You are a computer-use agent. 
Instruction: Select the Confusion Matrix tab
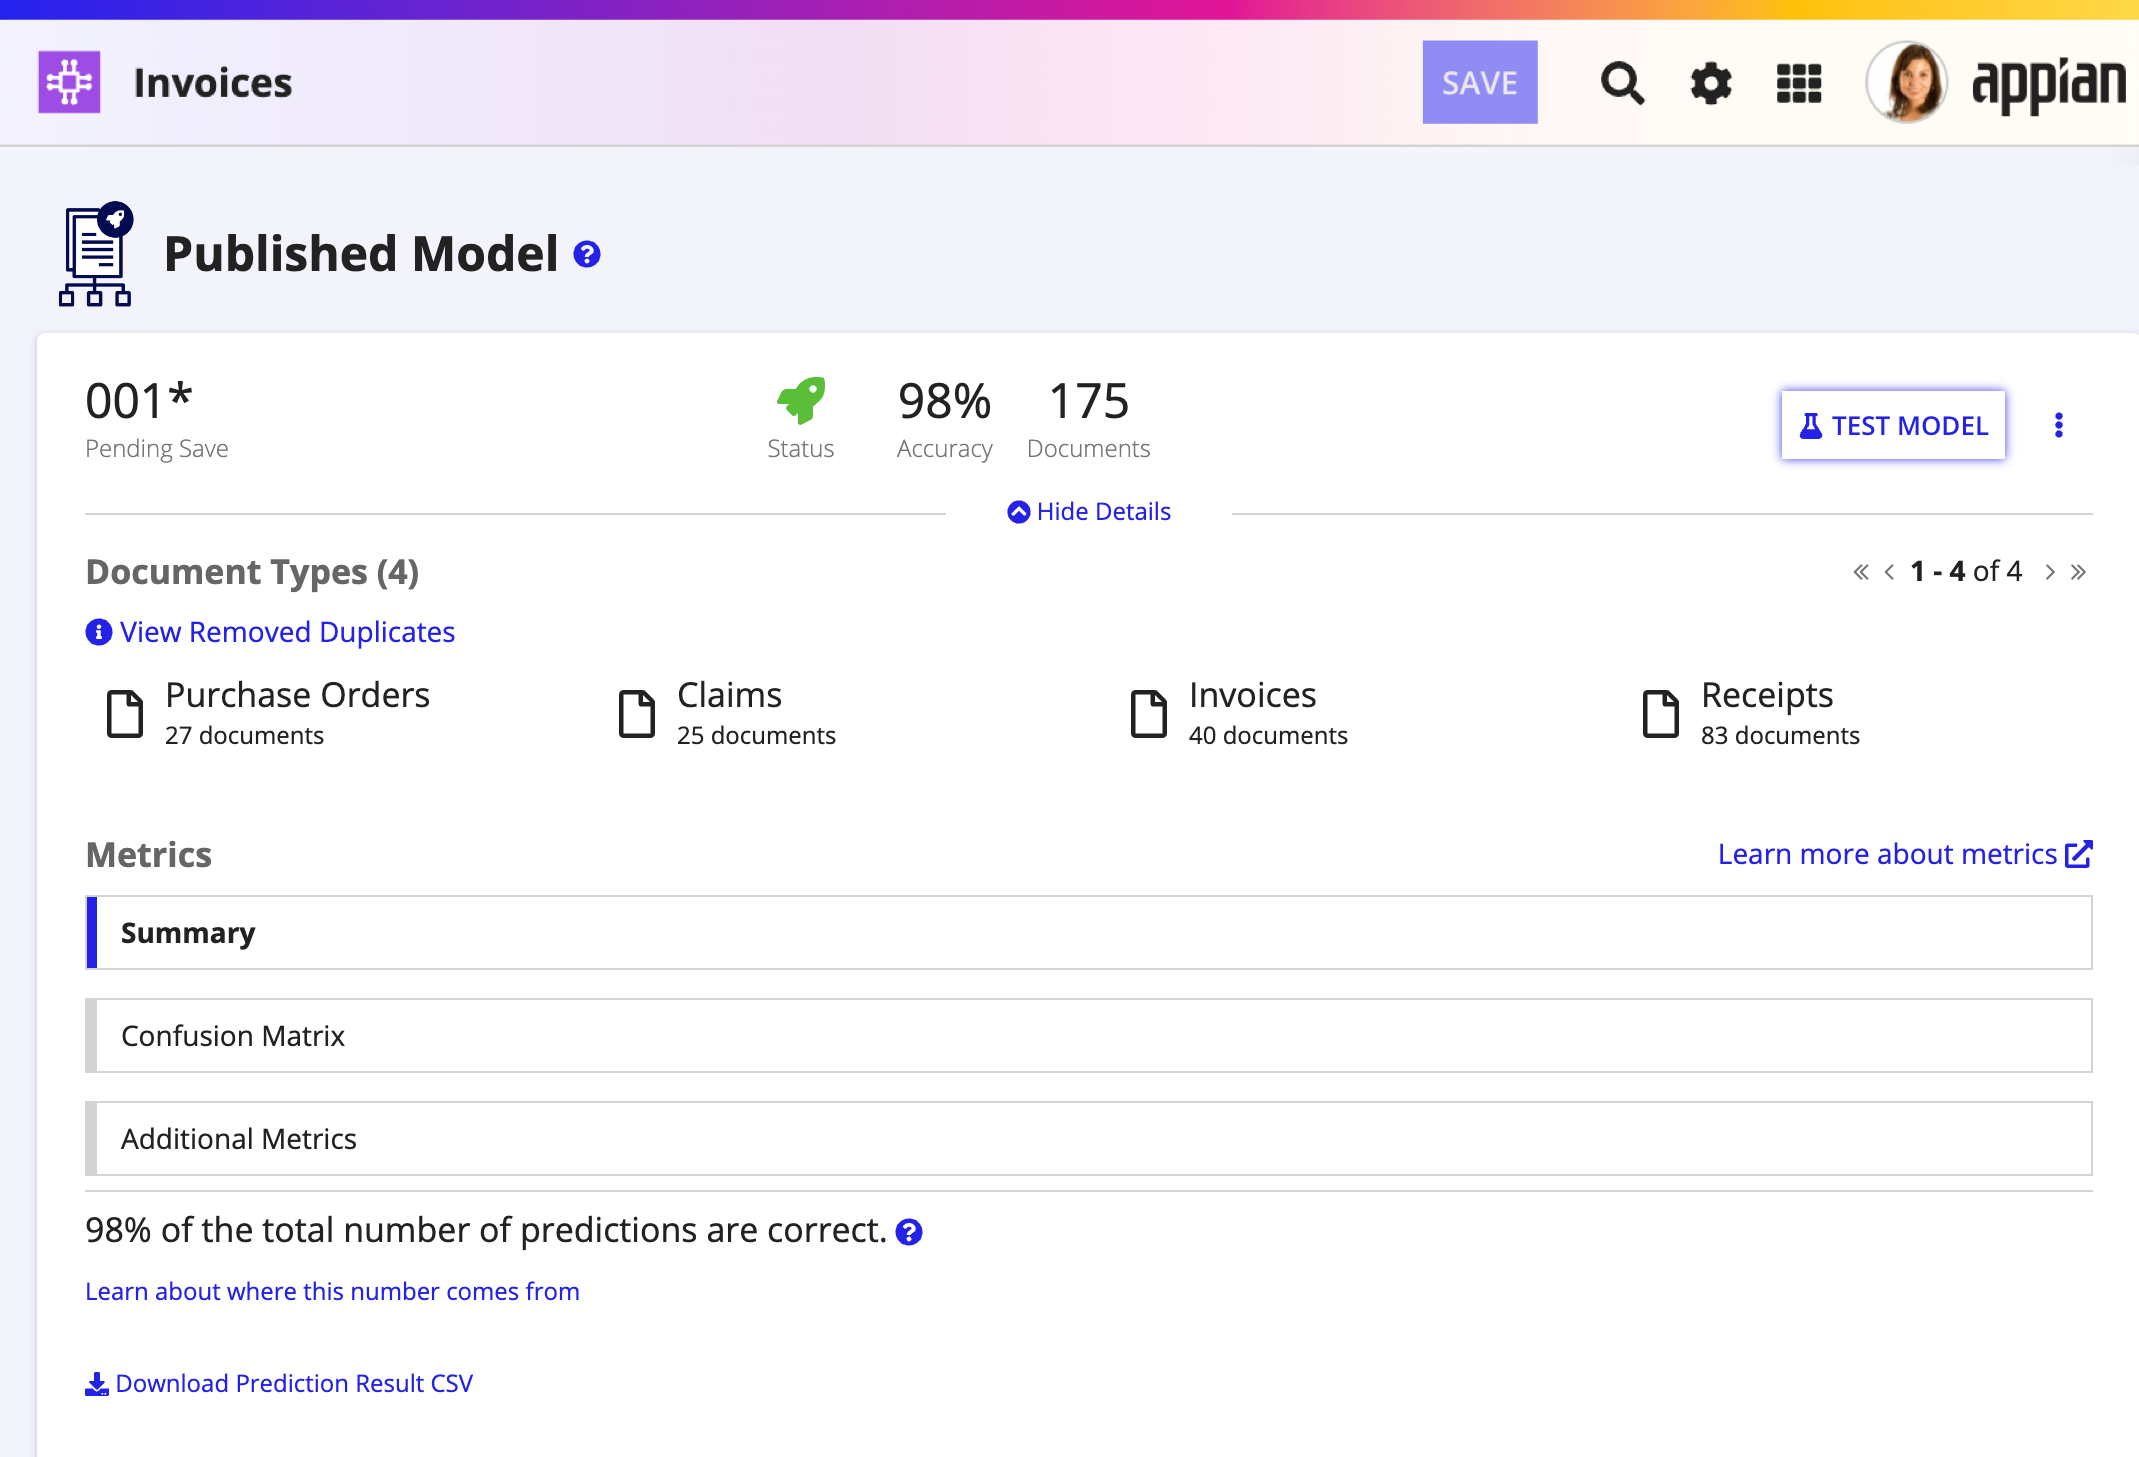coord(1089,1035)
